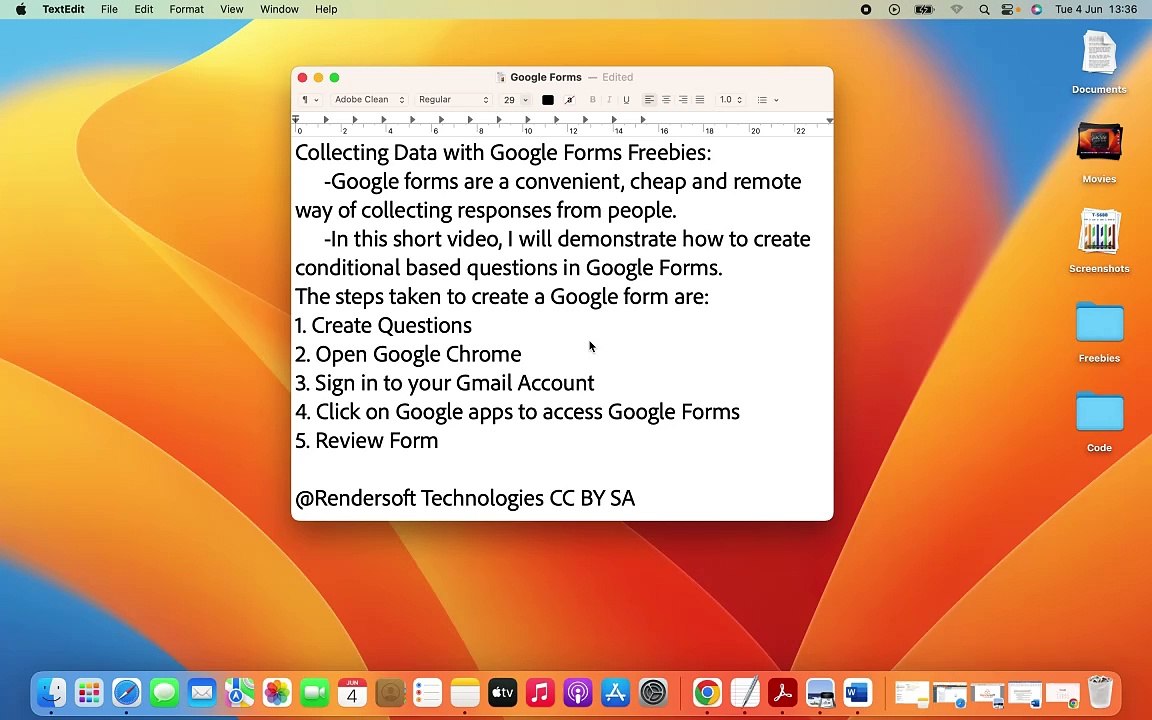Screen dimensions: 1152x720
Task: Open the Regular typeface style dropdown
Action: coord(453,100)
